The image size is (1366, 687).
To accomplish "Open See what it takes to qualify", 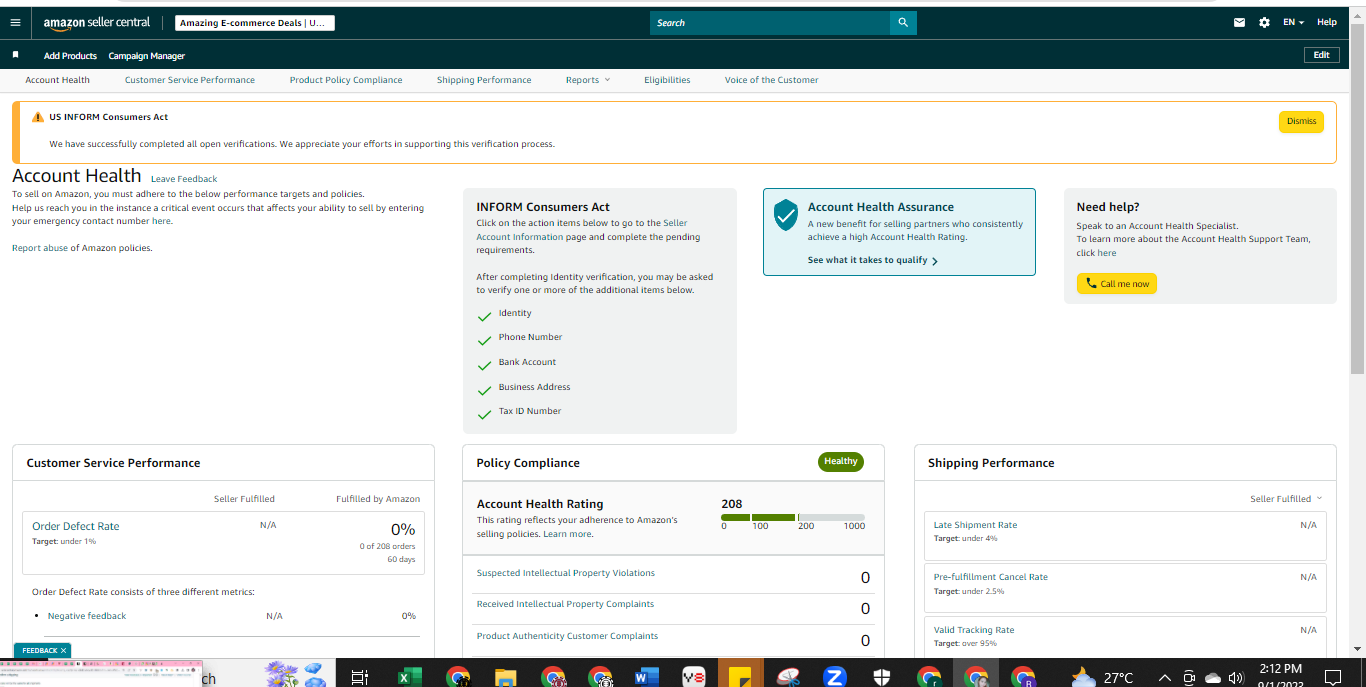I will 868,260.
